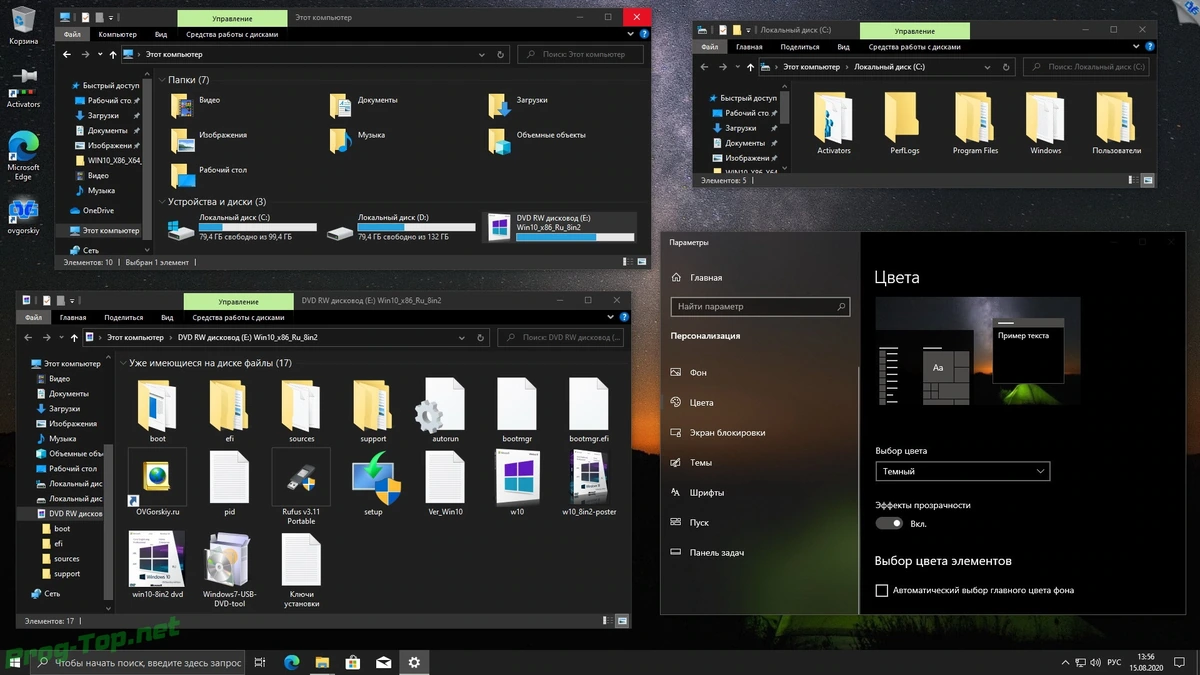Open the Главная tab in Локальный диск (C:) window
The height and width of the screenshot is (675, 1200).
(x=749, y=47)
